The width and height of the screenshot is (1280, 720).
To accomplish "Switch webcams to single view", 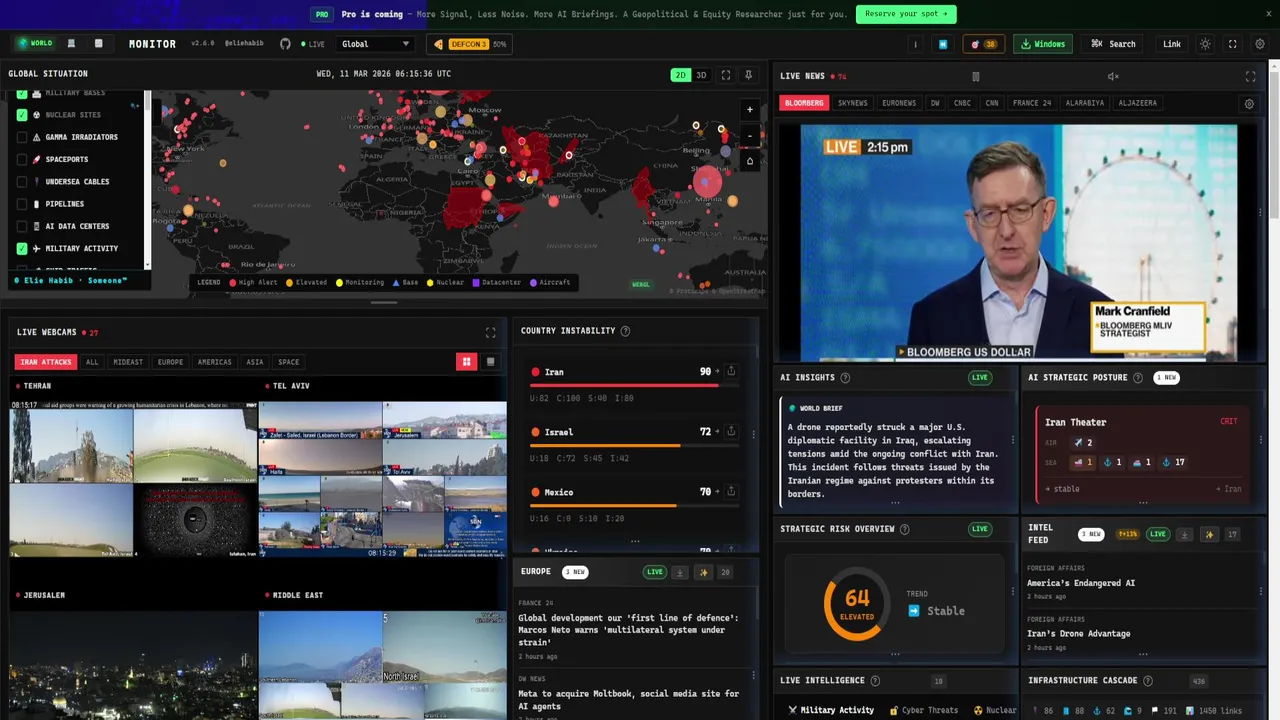I will tap(490, 362).
